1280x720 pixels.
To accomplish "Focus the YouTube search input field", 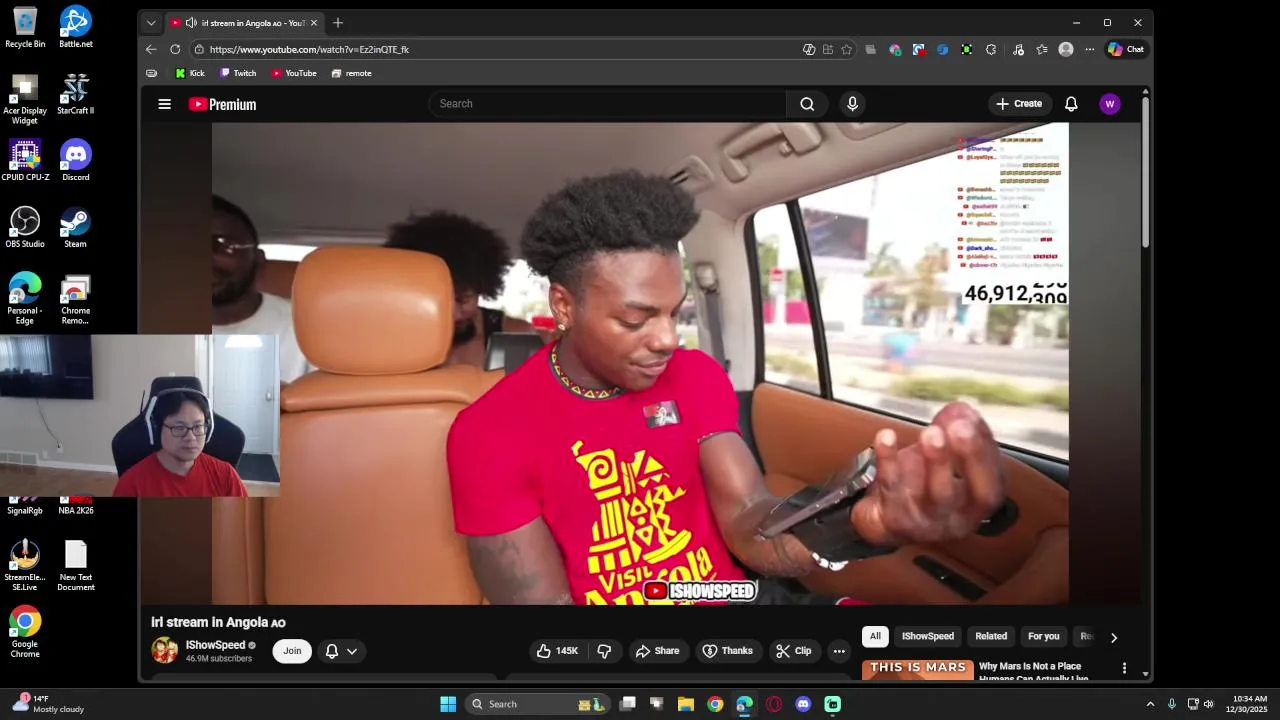I will [610, 104].
